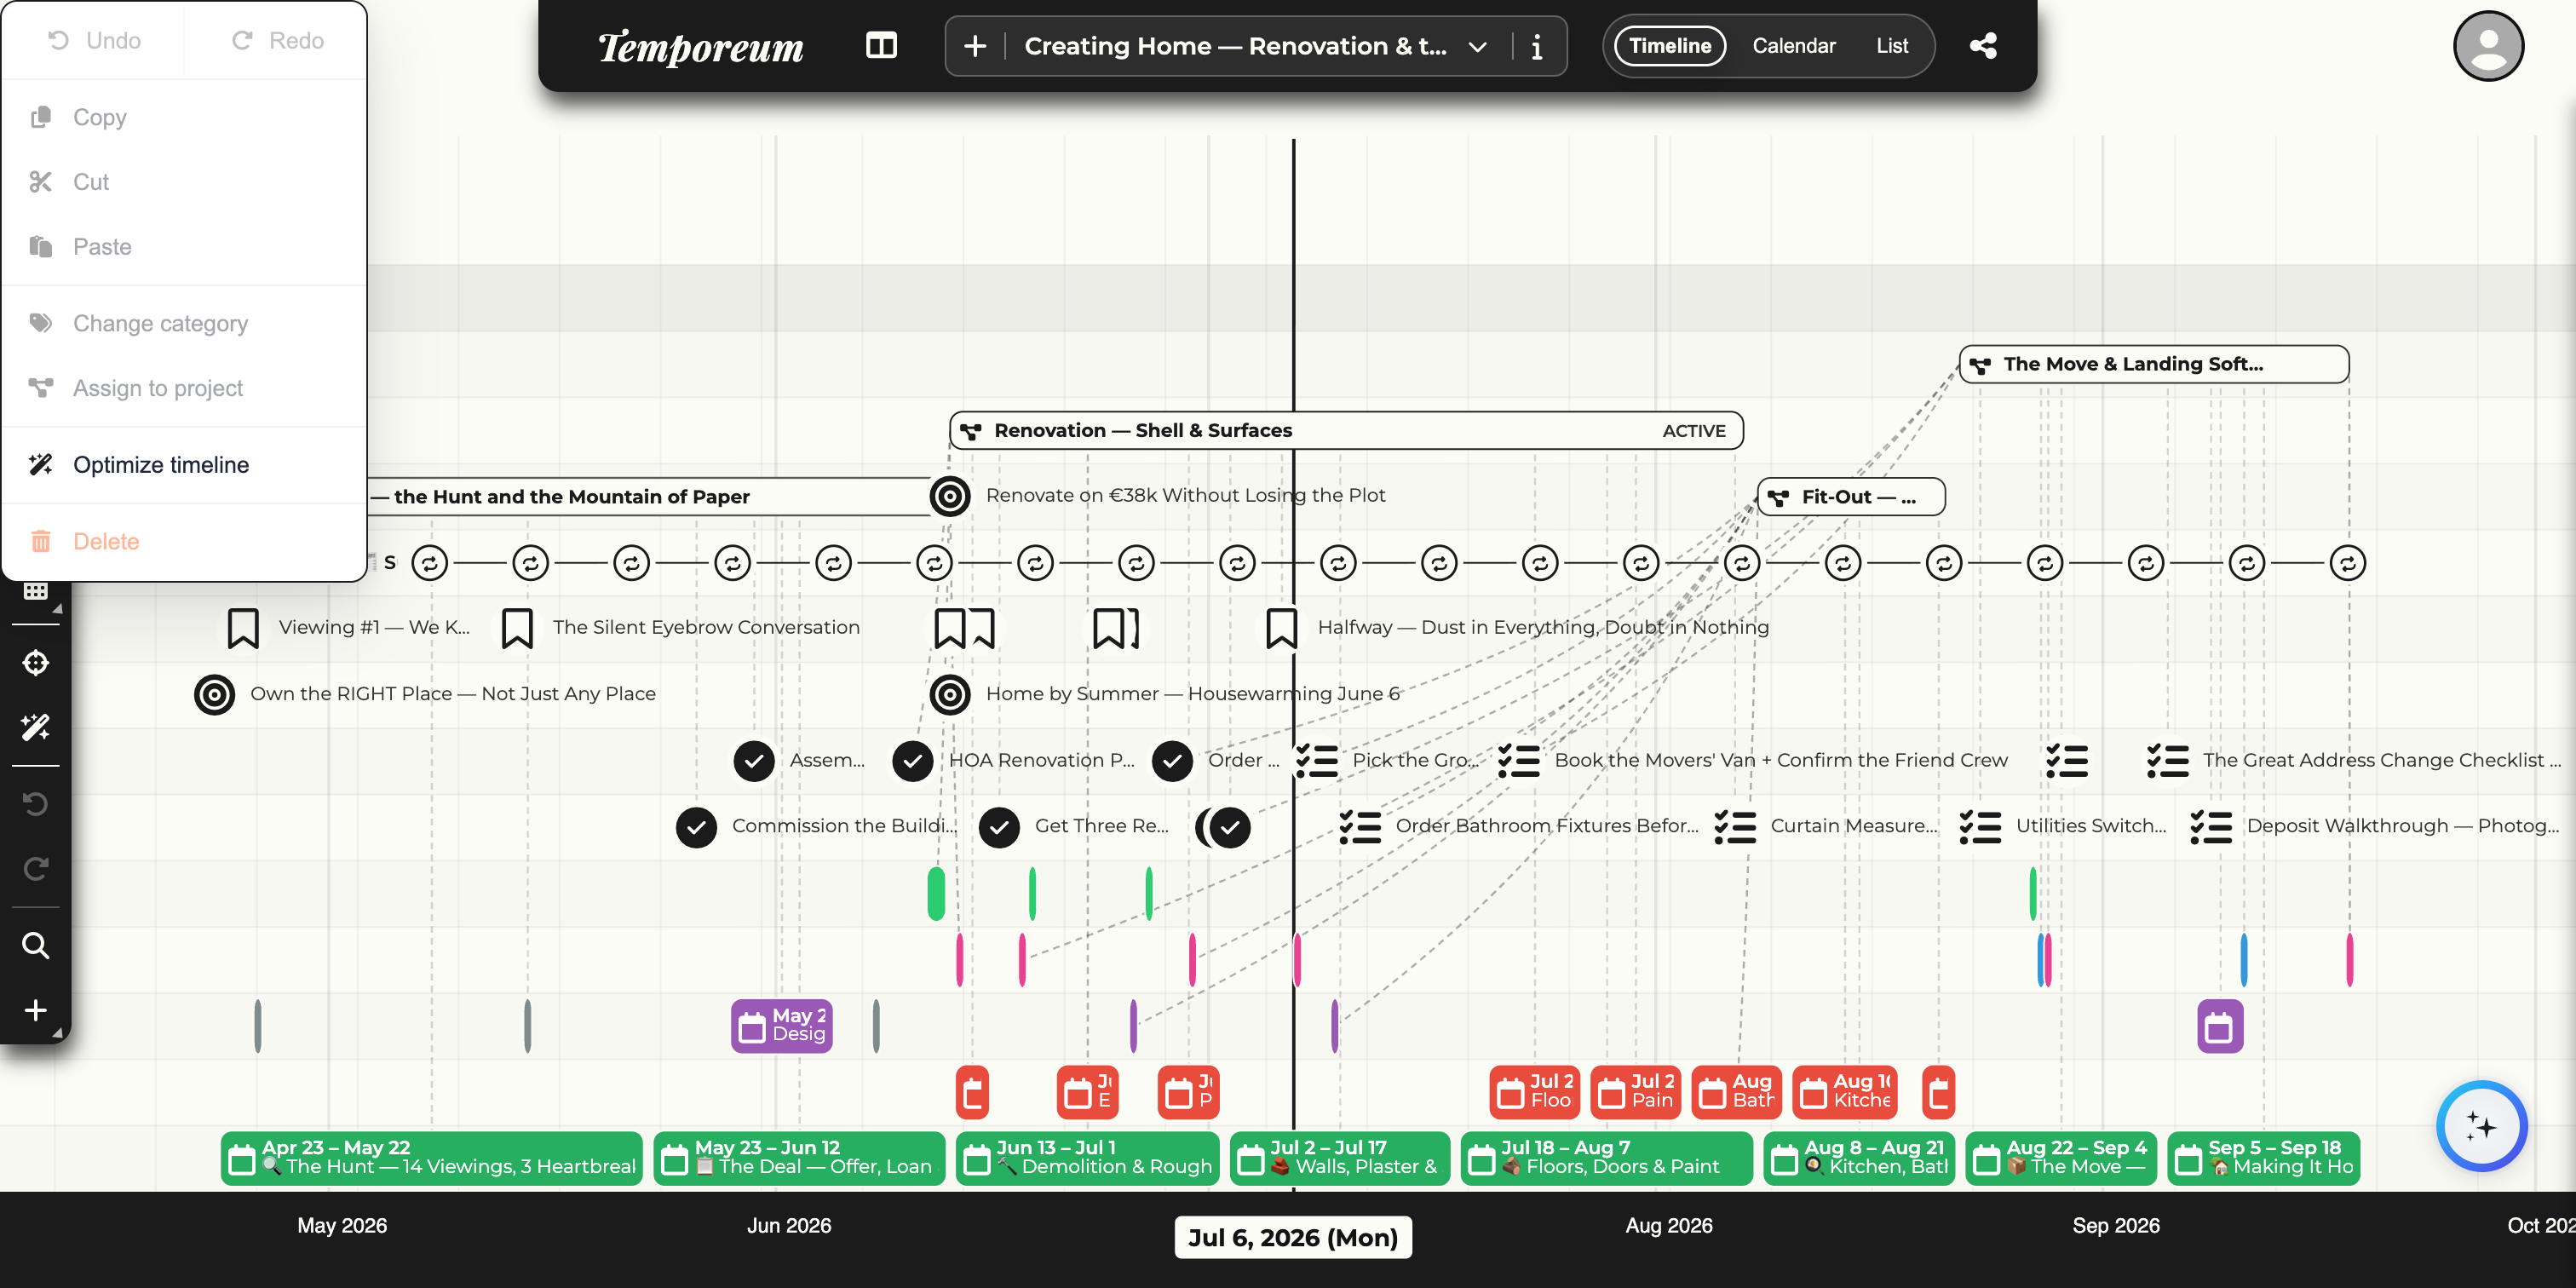Screen dimensions: 2576x1288
Task: Click the Redo menu item
Action: click(277, 40)
